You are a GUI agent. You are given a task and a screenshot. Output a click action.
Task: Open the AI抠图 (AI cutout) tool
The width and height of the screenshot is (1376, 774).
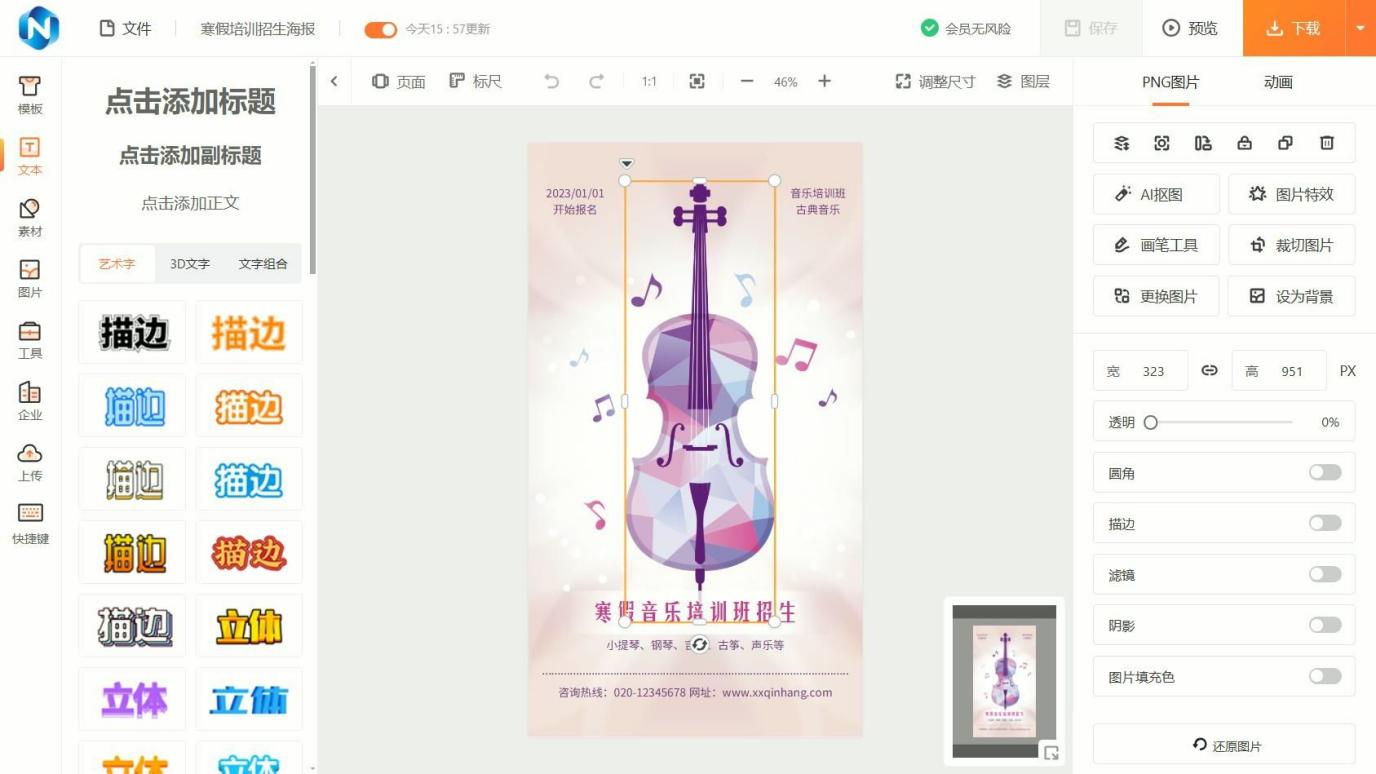(x=1156, y=194)
